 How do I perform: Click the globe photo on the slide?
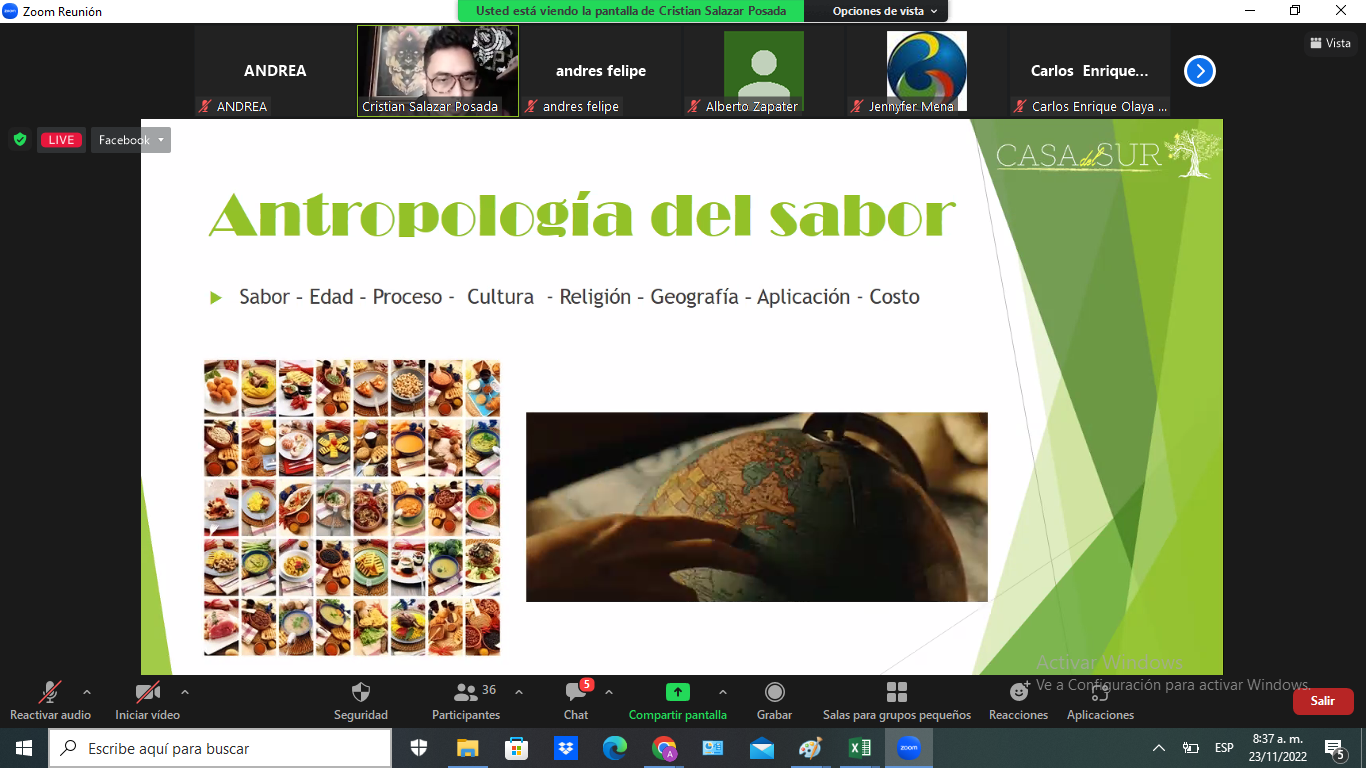point(757,507)
